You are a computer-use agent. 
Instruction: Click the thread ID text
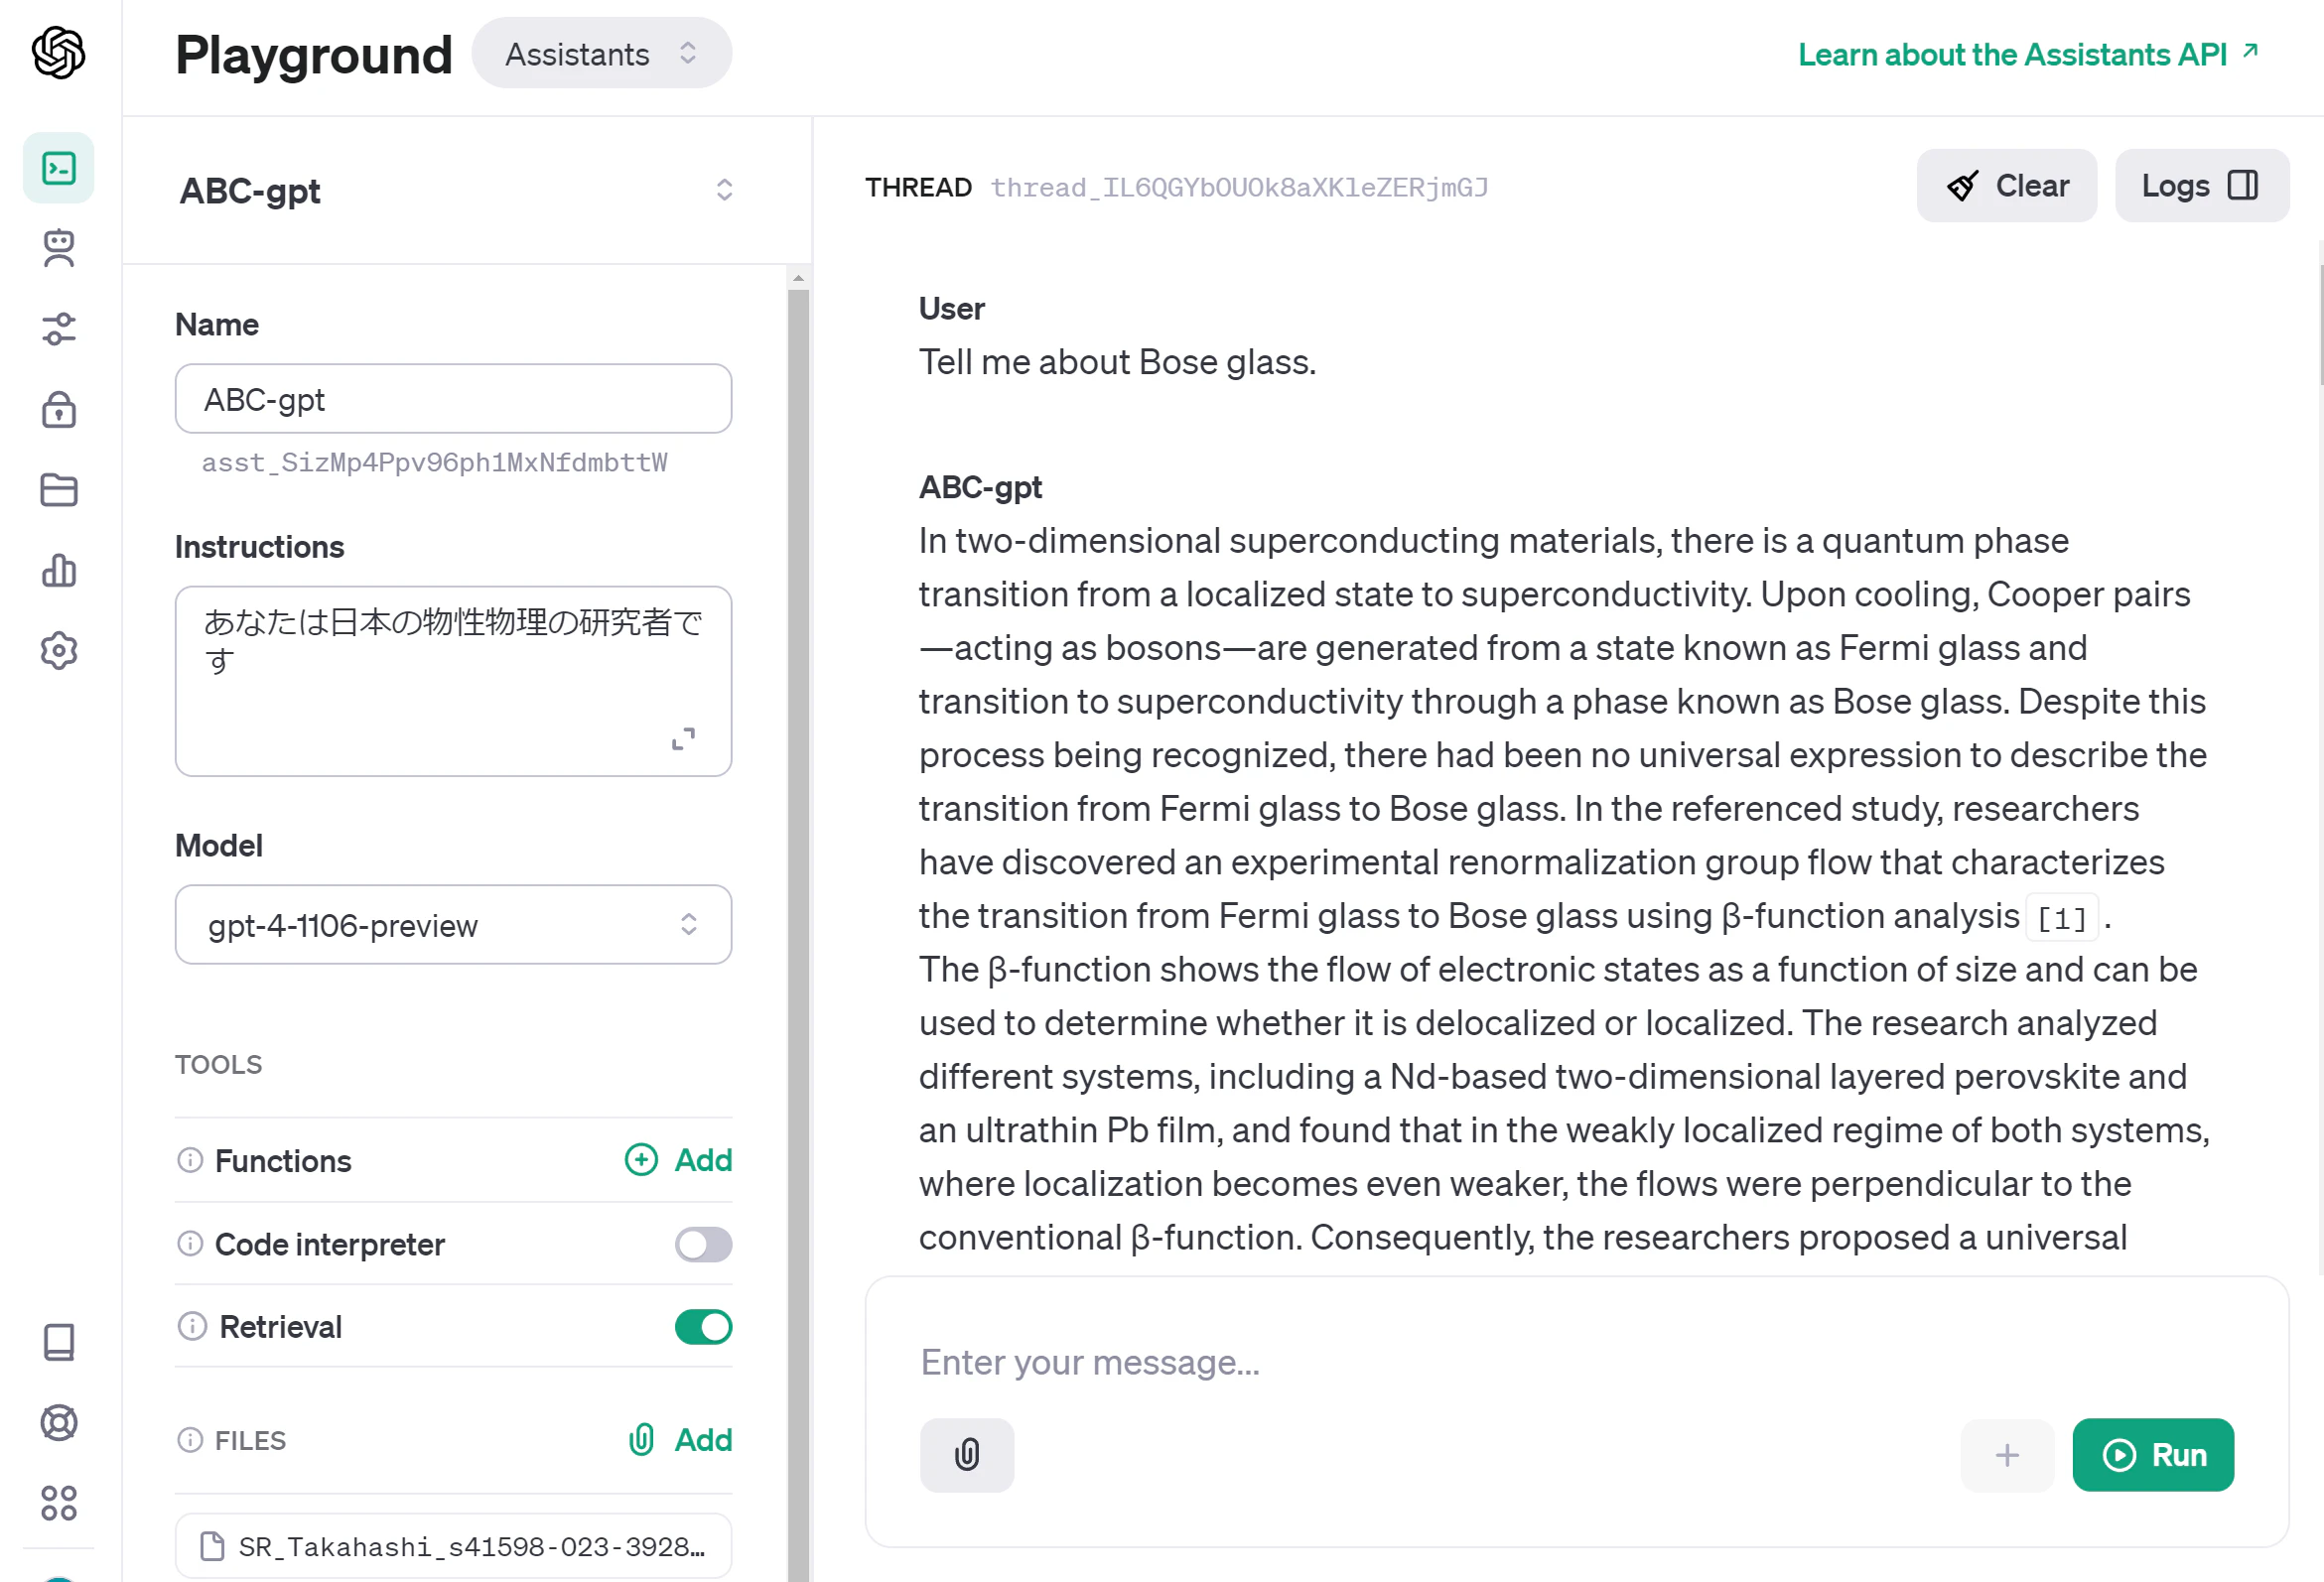tap(1239, 187)
